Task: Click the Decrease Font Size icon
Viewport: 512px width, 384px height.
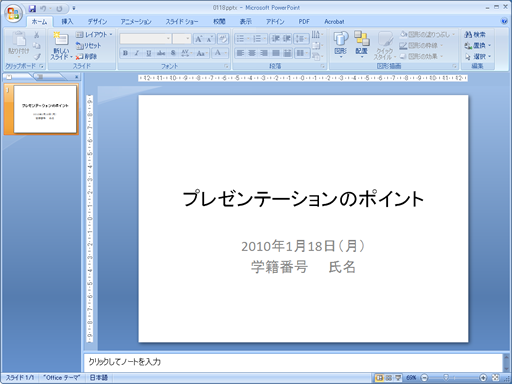Action: tap(210, 39)
